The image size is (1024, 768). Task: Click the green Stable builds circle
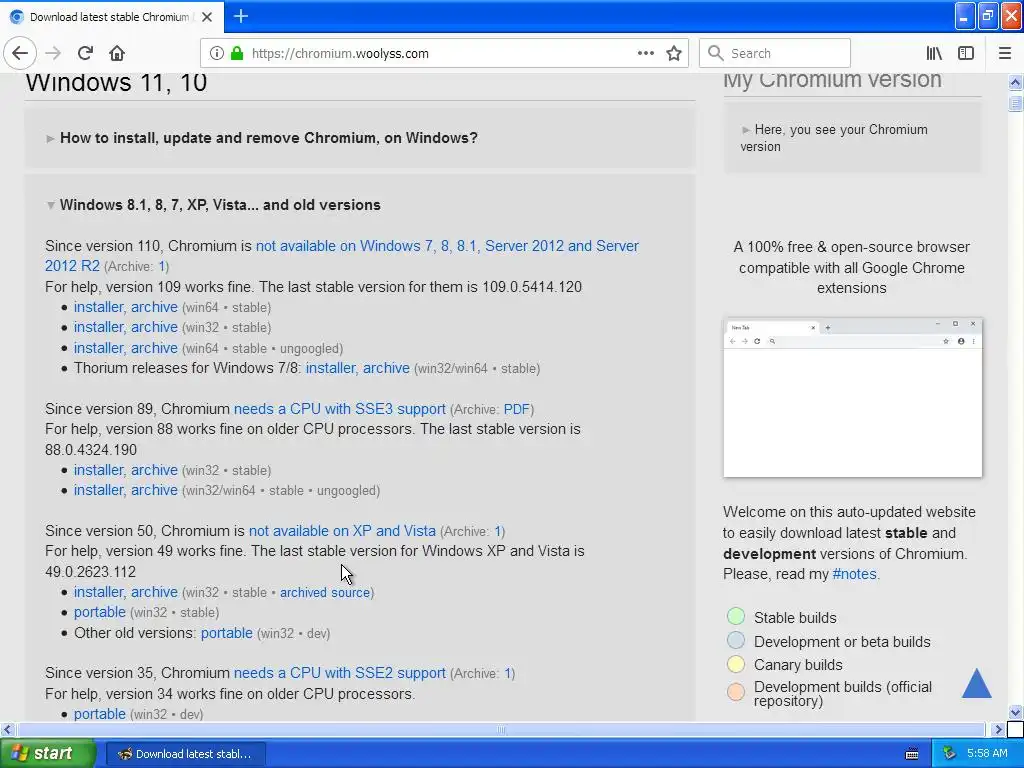click(736, 616)
